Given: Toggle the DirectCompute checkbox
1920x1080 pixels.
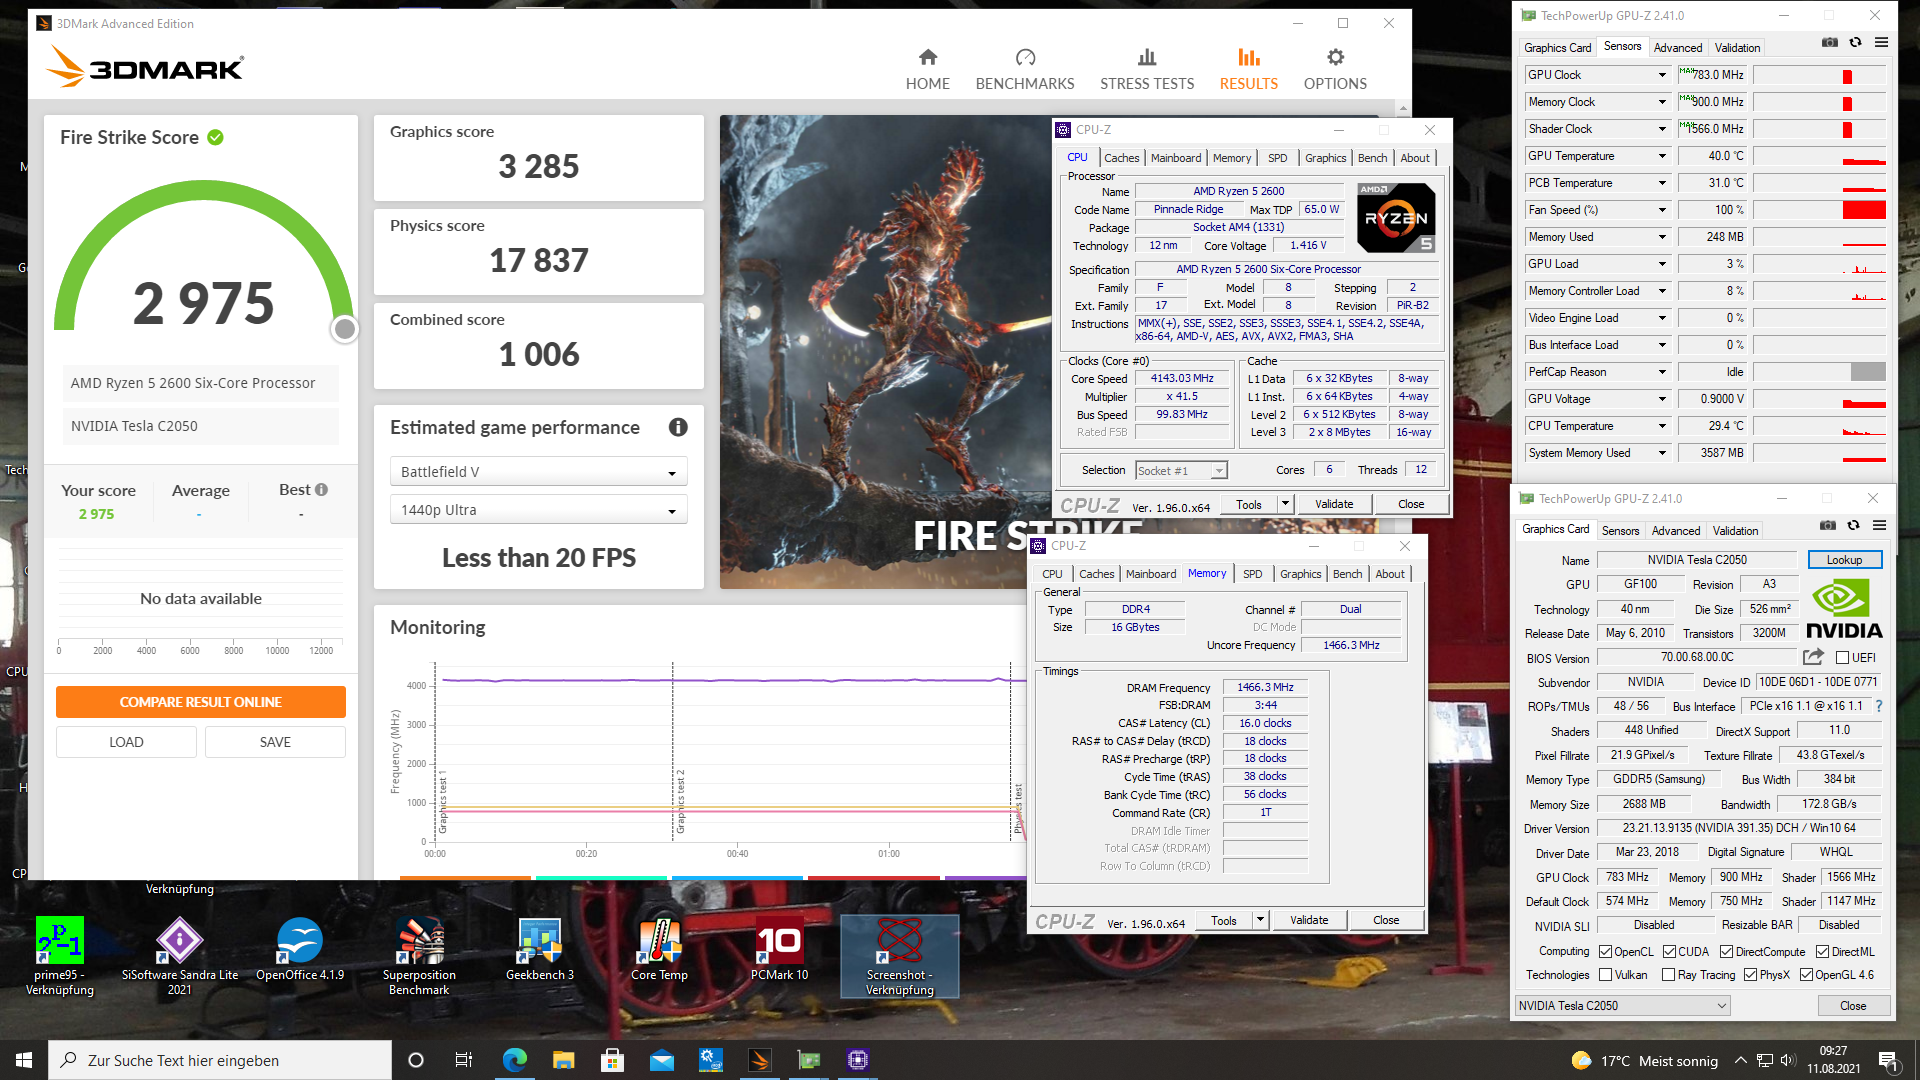Looking at the screenshot, I should (1726, 952).
